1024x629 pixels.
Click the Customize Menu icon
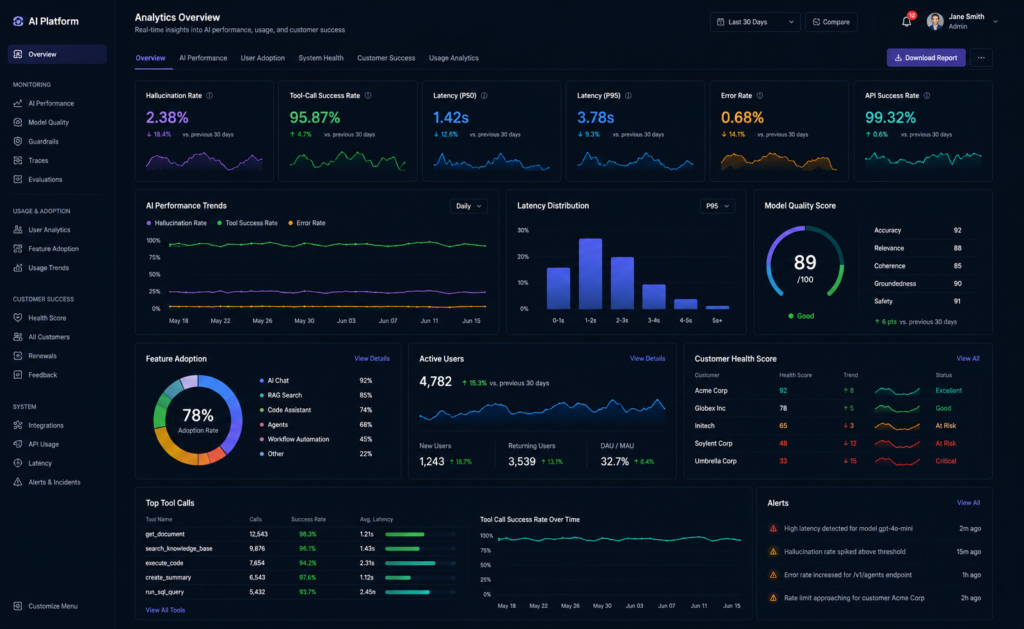pos(18,606)
